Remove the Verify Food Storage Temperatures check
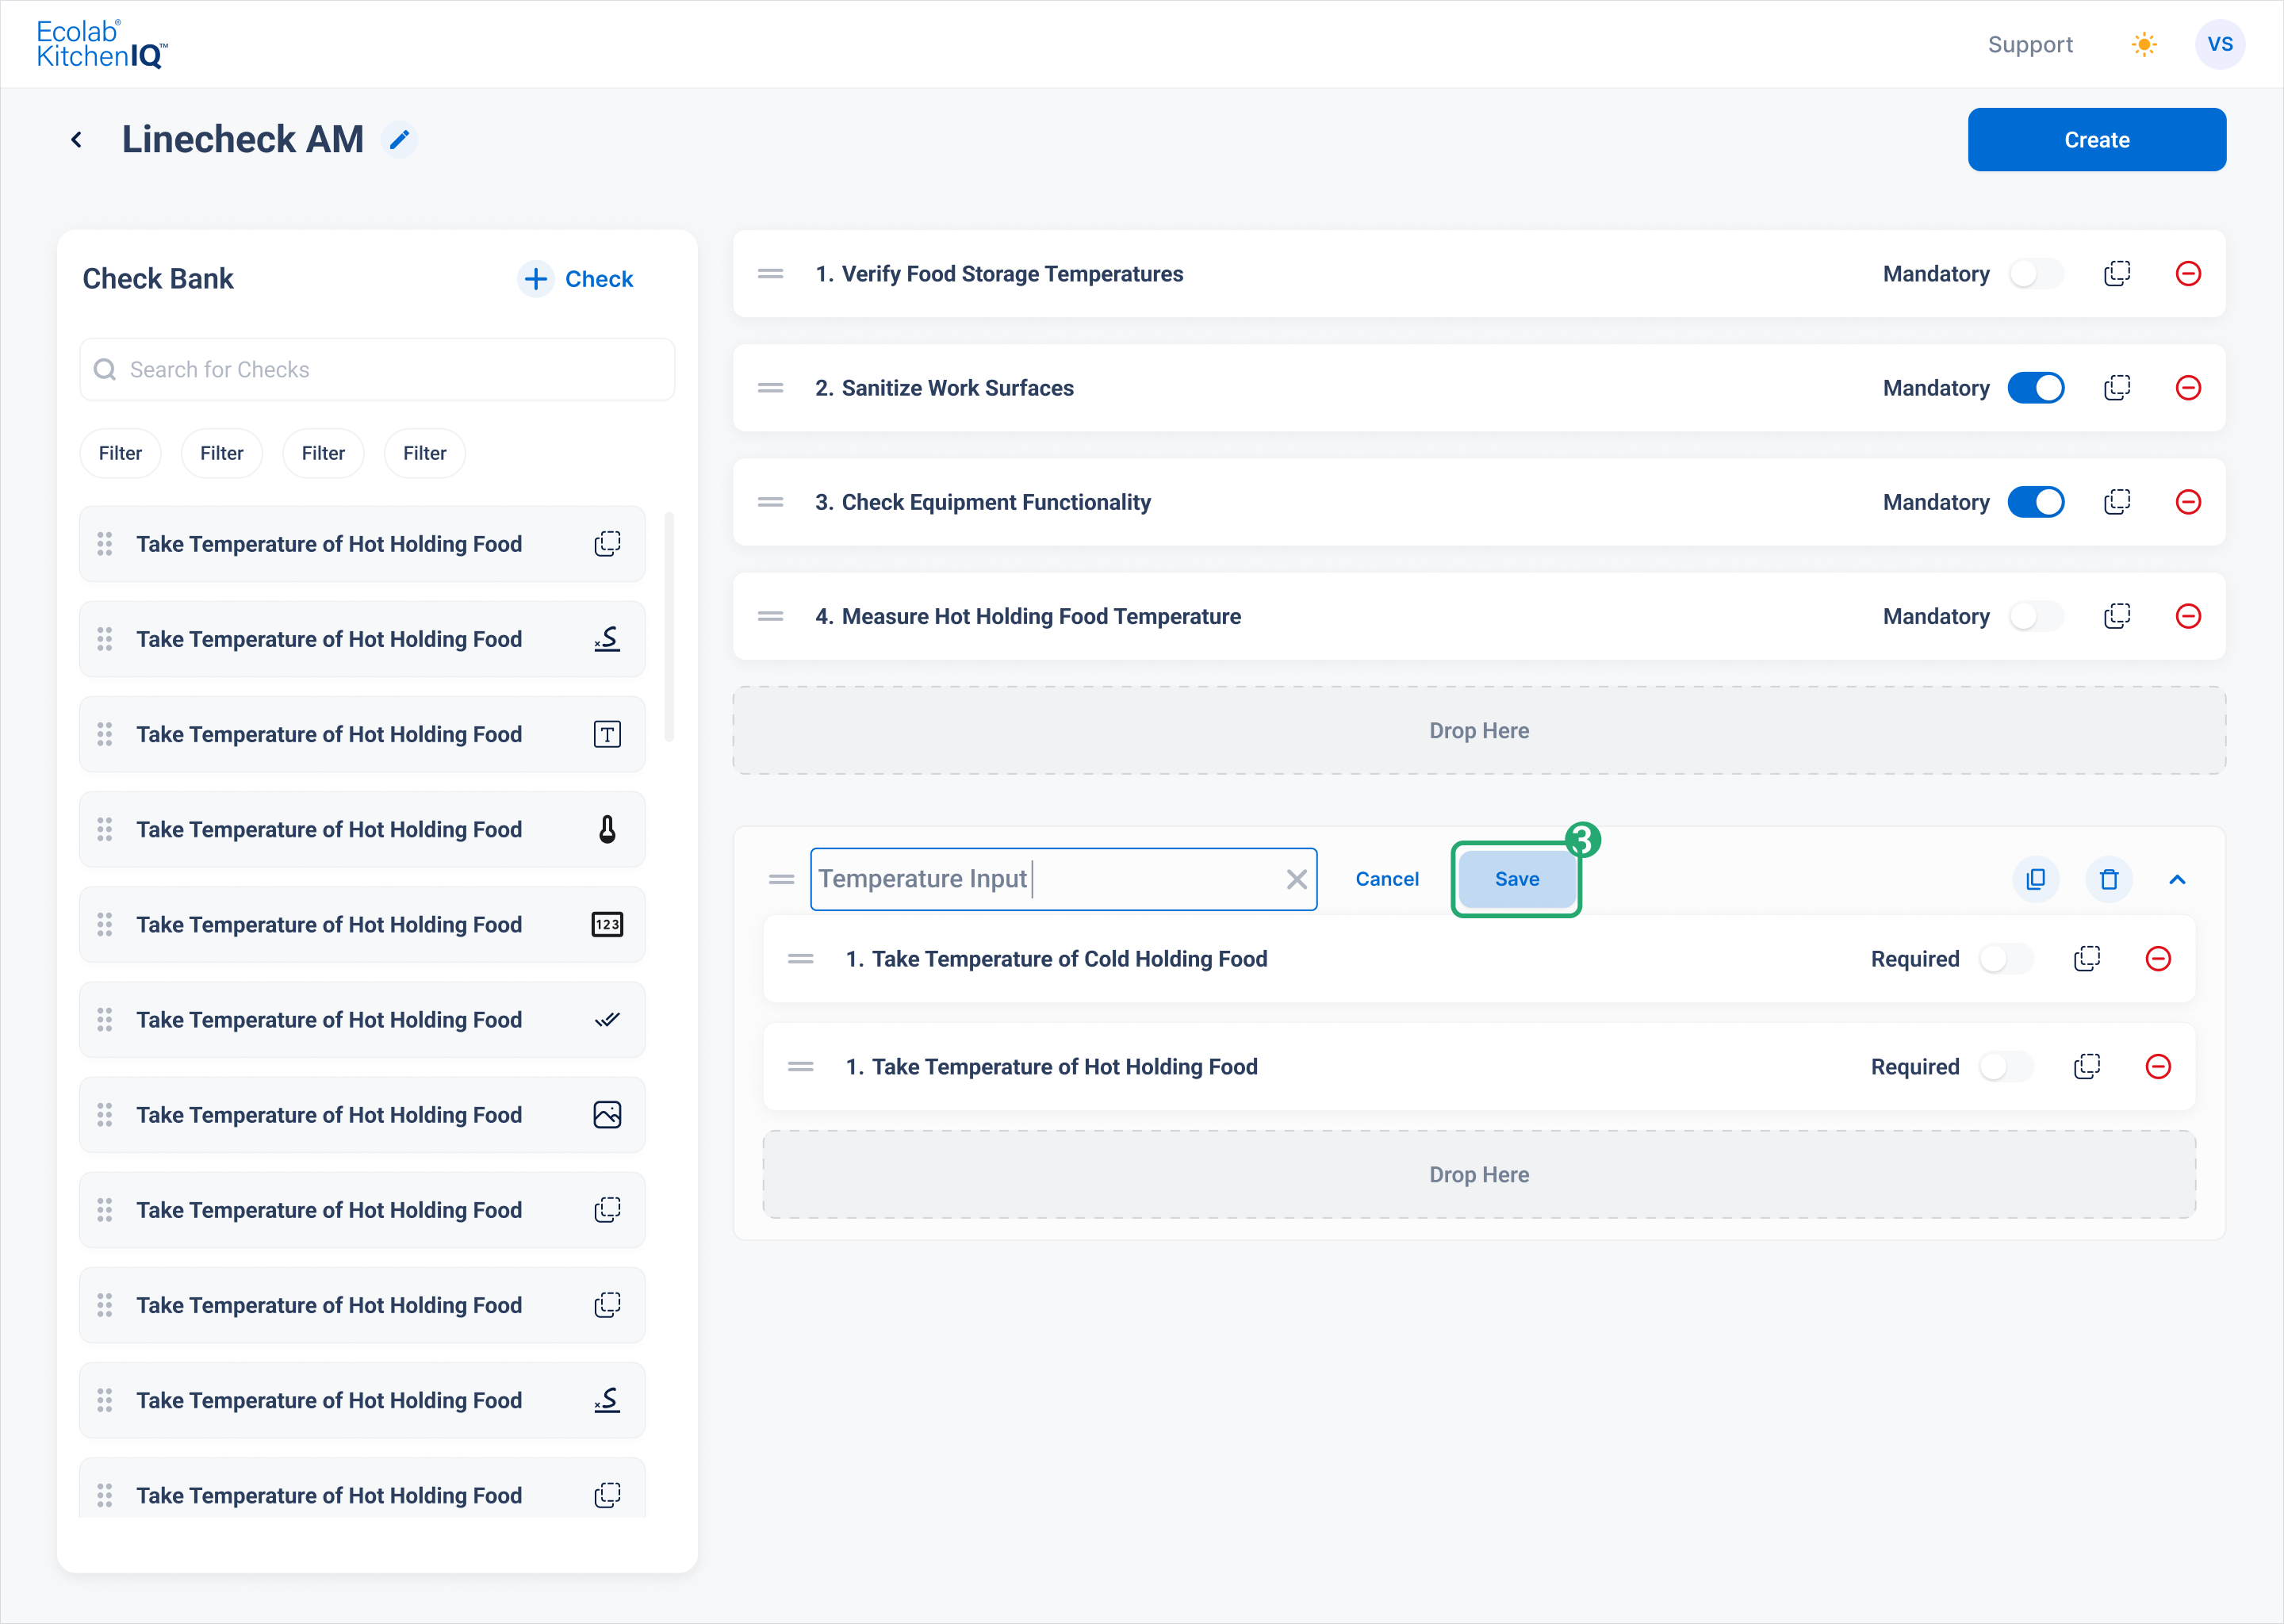This screenshot has width=2284, height=1624. click(x=2188, y=274)
